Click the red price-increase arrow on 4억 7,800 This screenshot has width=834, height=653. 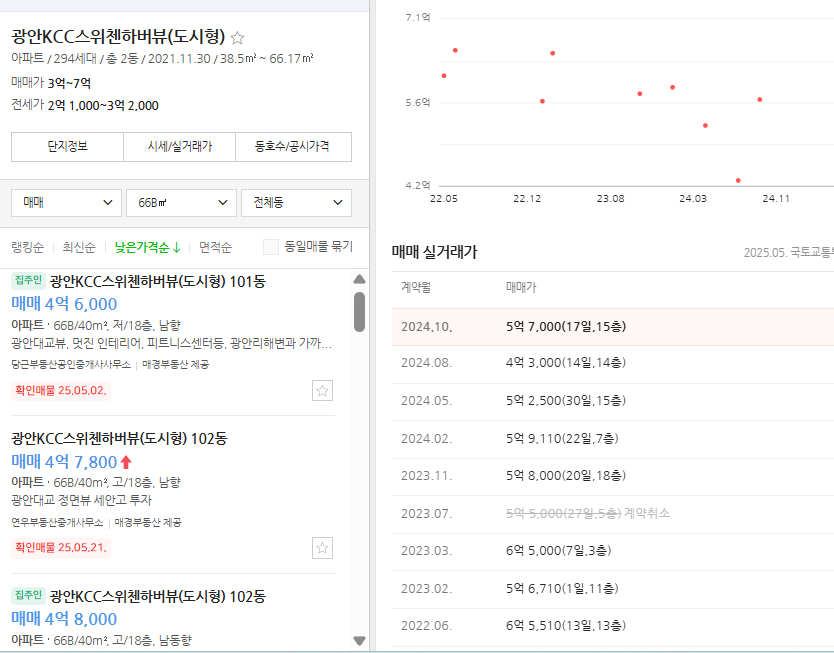pos(126,462)
